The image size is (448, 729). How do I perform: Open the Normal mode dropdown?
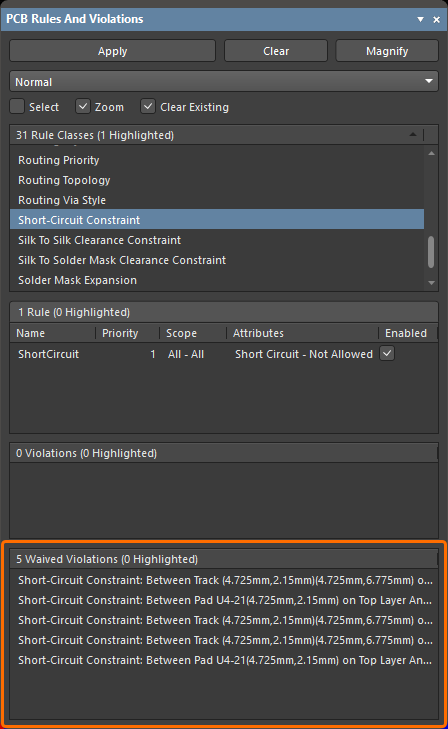pyautogui.click(x=224, y=82)
